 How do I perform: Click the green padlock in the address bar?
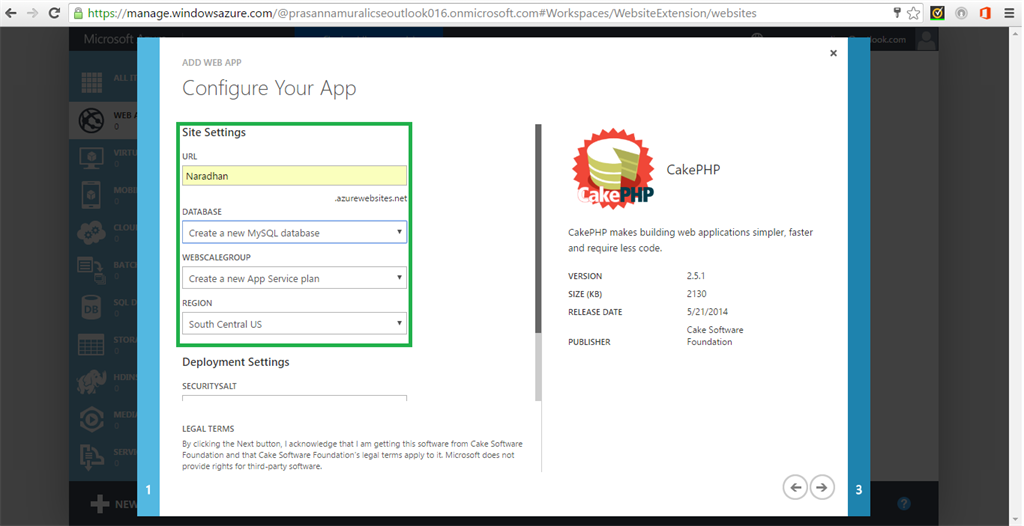(x=78, y=13)
